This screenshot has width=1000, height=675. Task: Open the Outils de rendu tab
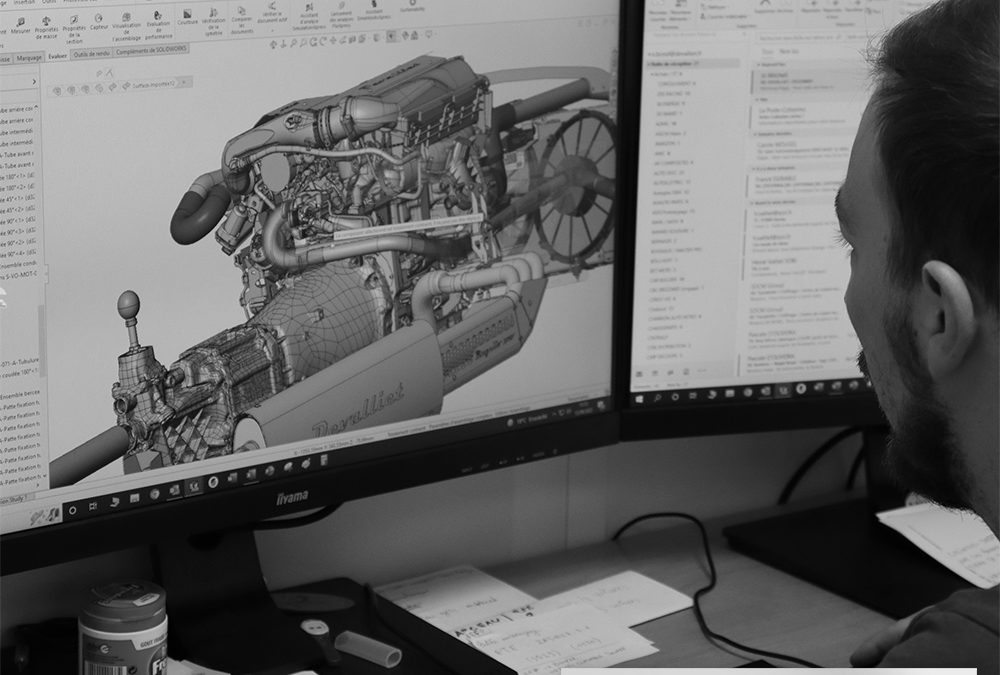pos(91,54)
